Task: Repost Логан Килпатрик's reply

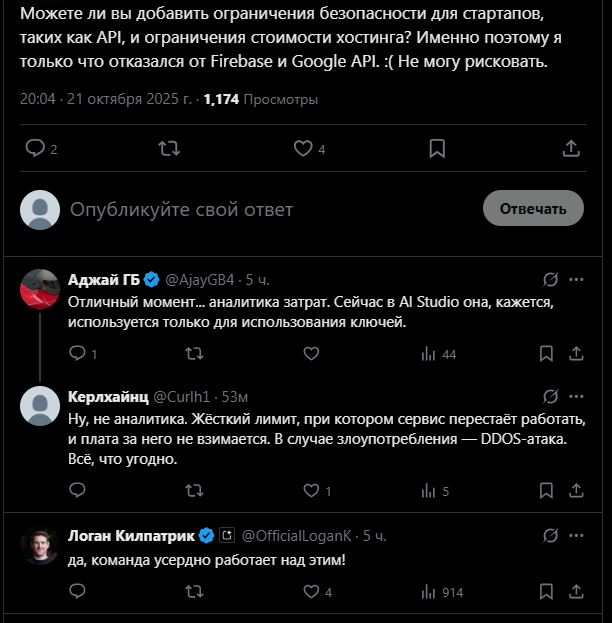Action: 195,592
